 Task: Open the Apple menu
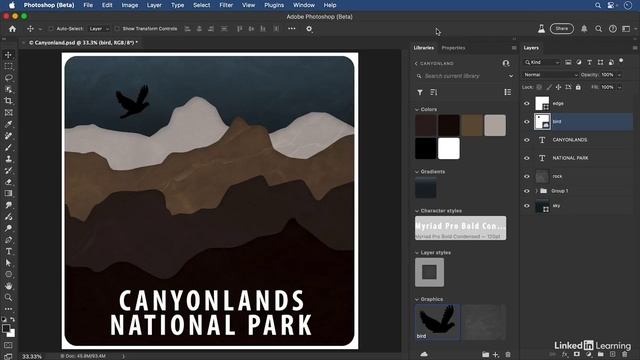pyautogui.click(x=12, y=5)
